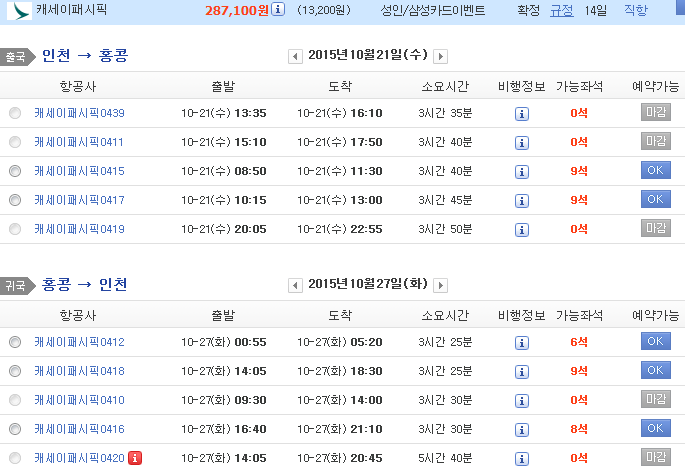
Task: Open 캐세이패시픽0411 flight link
Action: pyautogui.click(x=79, y=142)
